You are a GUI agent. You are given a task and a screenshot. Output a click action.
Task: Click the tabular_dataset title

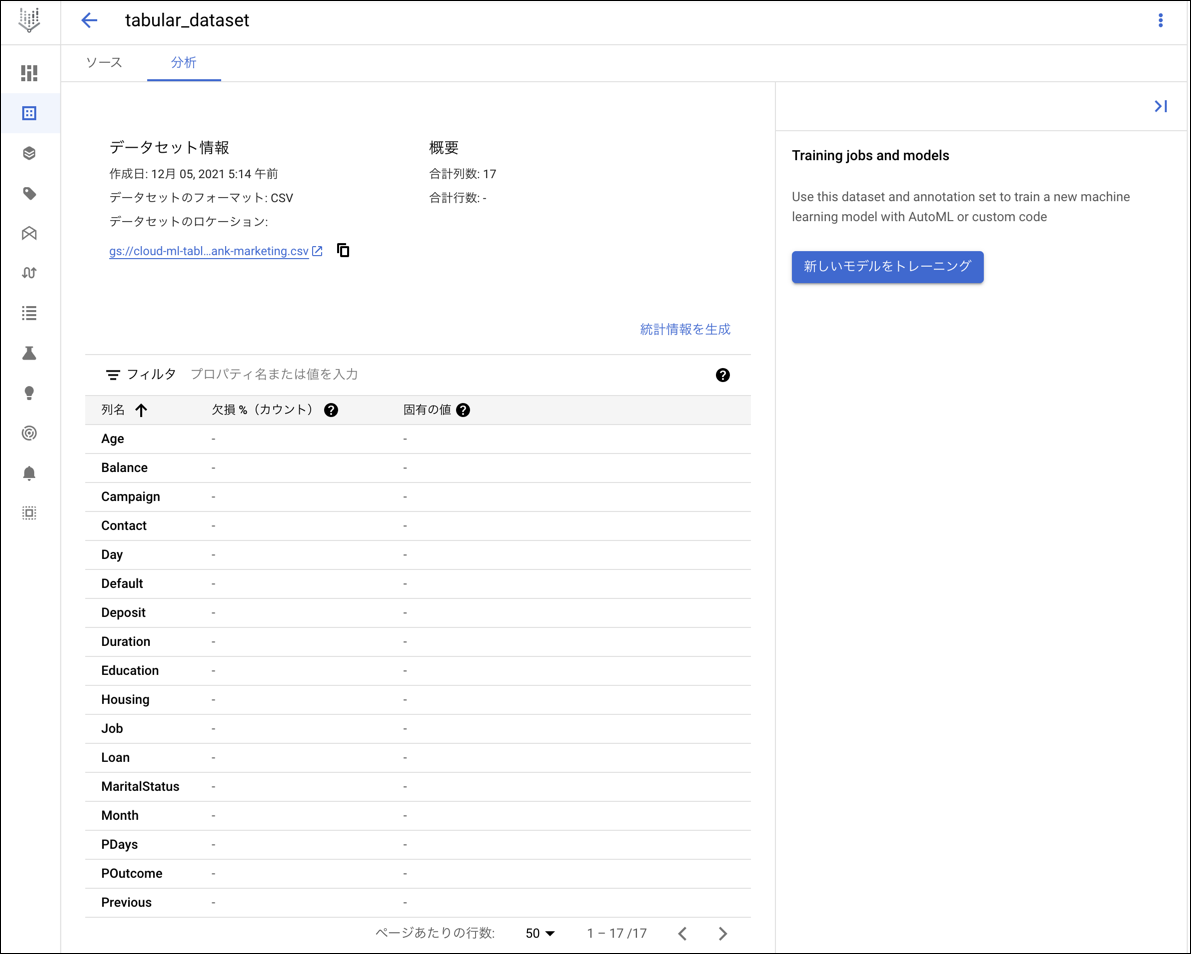point(187,21)
